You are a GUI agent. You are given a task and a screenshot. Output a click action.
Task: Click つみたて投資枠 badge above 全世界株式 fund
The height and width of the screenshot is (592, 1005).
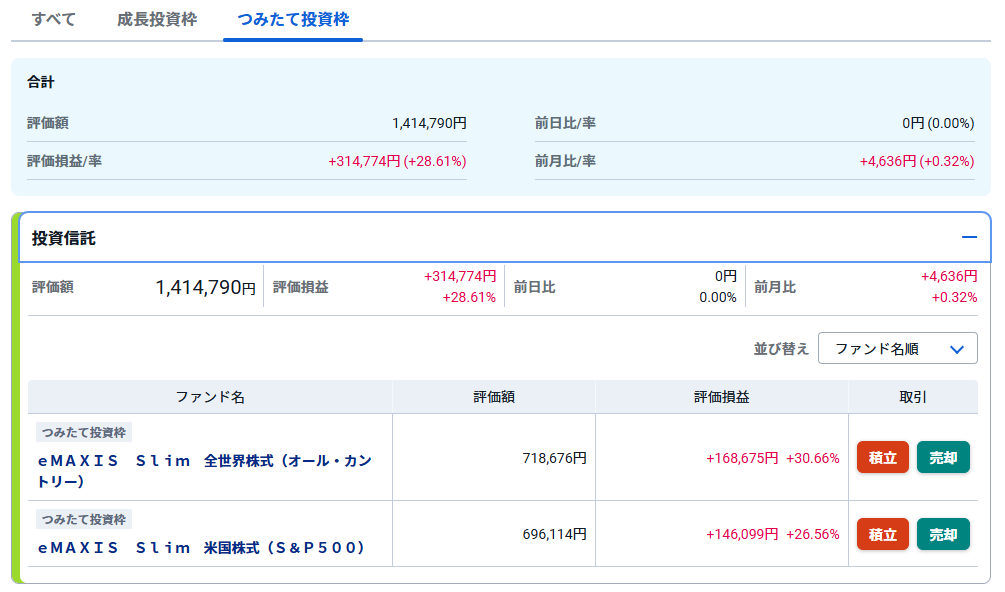85,432
